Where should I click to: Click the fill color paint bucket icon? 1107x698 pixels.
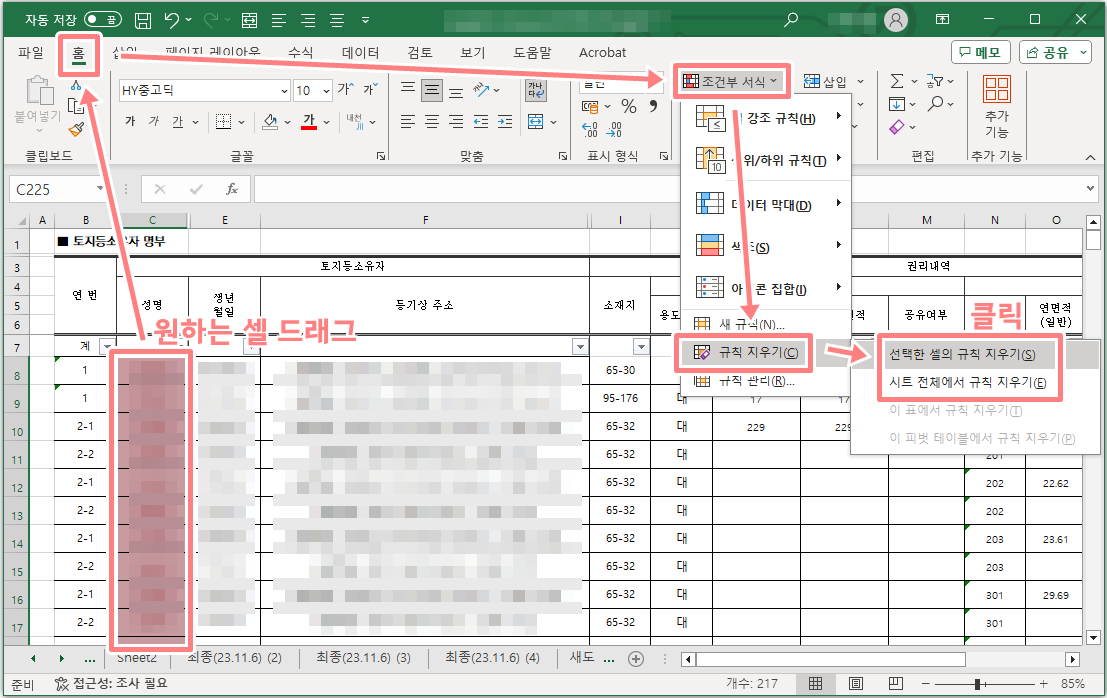coord(268,121)
